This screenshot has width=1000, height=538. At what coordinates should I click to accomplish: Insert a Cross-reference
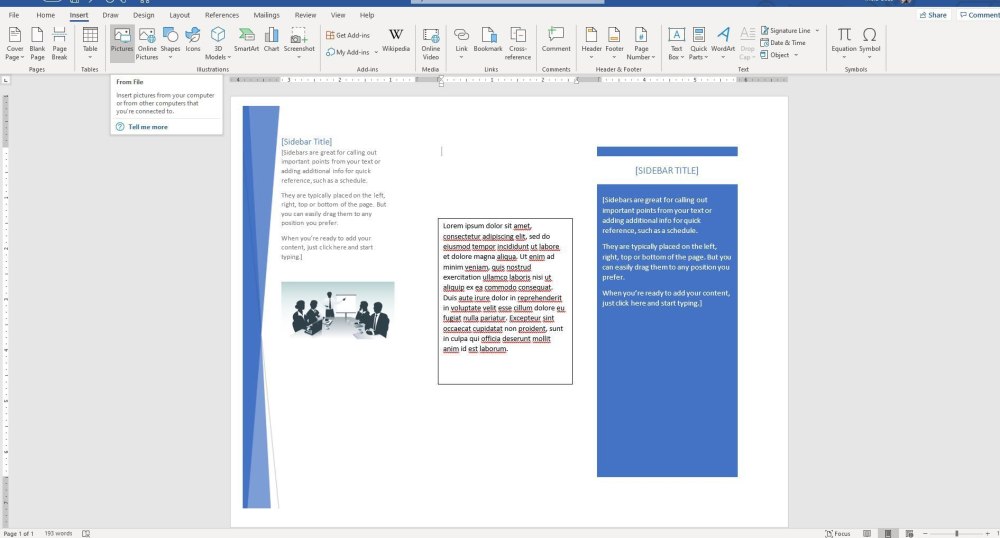[x=518, y=43]
